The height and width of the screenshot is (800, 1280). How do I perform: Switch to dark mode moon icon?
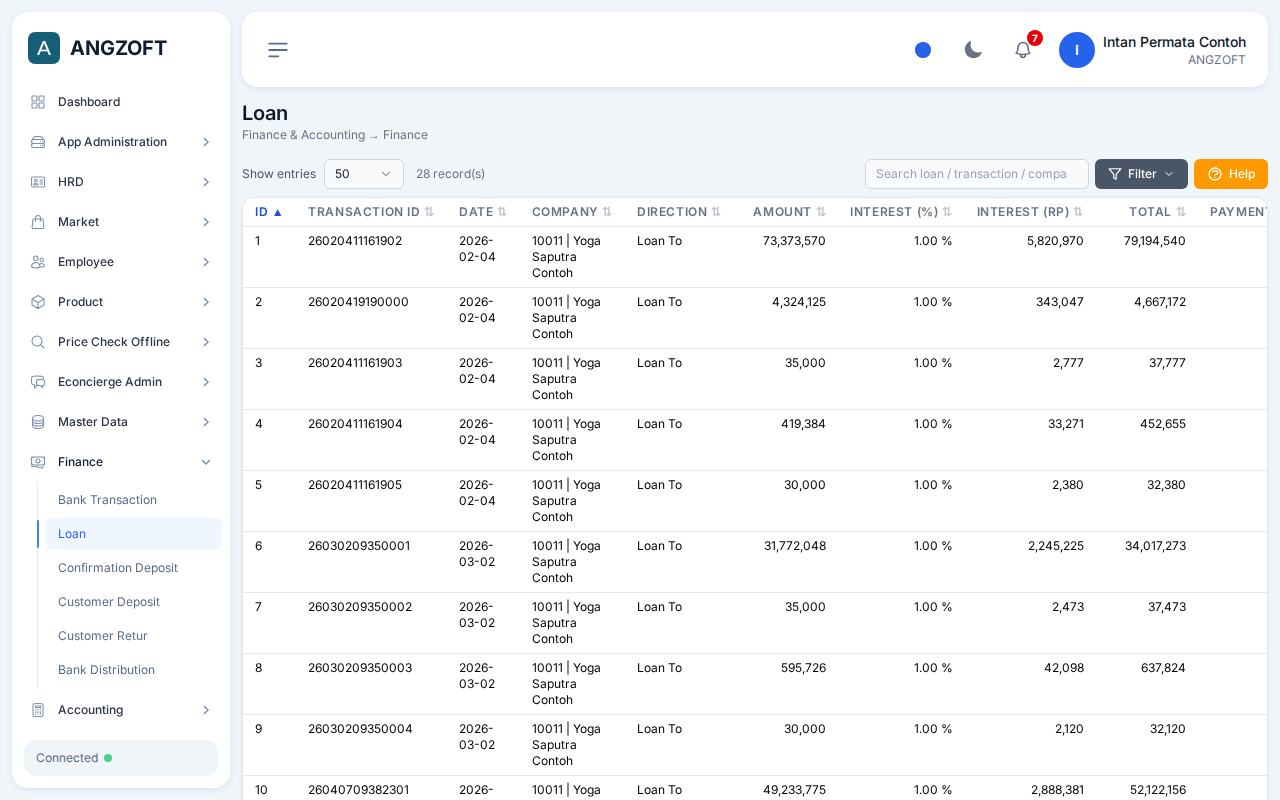973,50
